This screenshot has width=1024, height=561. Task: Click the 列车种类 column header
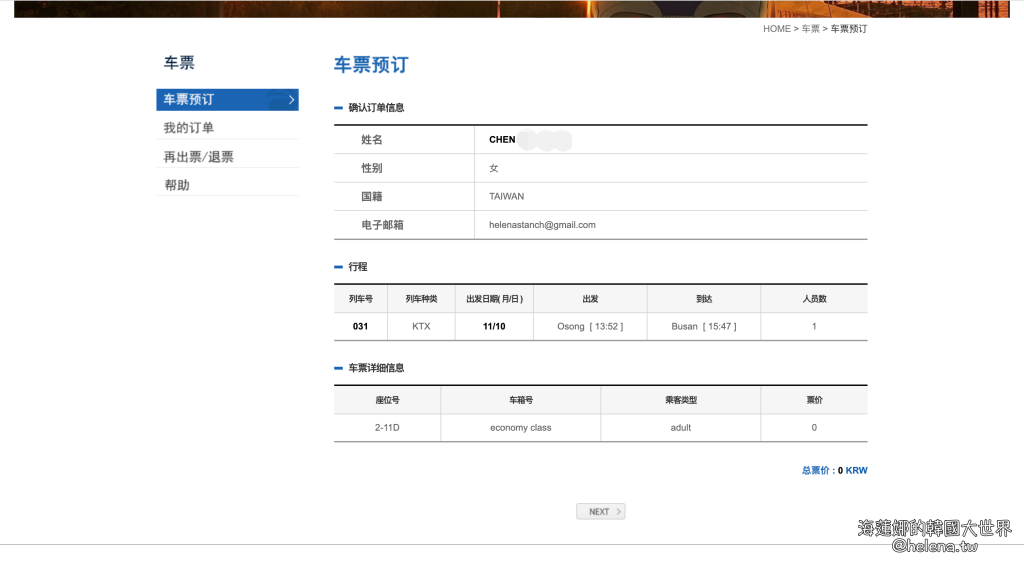point(421,299)
